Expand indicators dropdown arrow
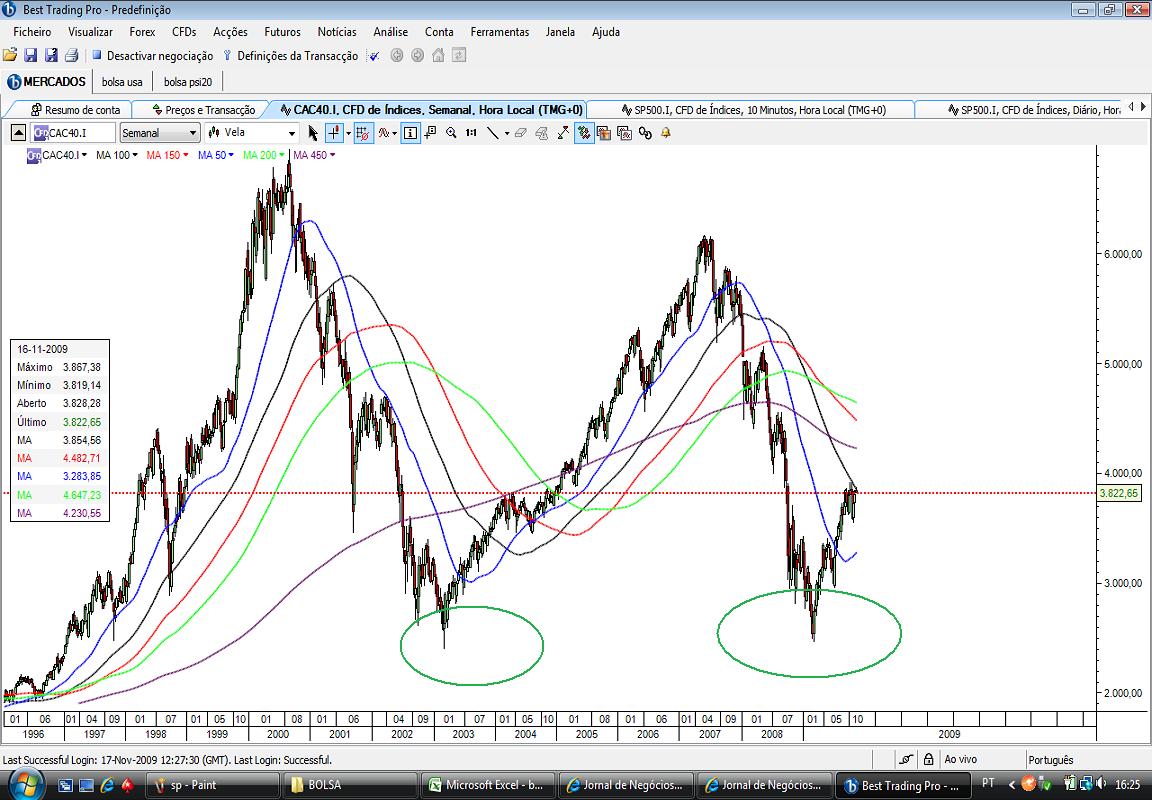The height and width of the screenshot is (800, 1152). click(395, 134)
